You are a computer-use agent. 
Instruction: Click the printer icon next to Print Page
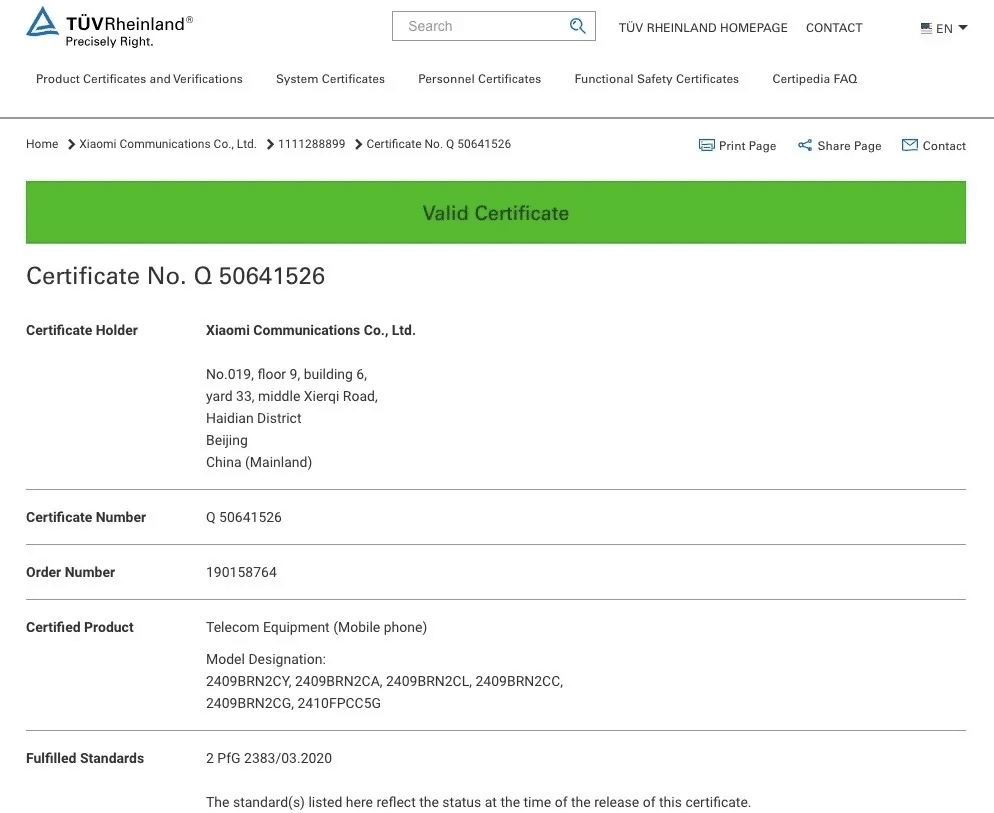tap(706, 145)
